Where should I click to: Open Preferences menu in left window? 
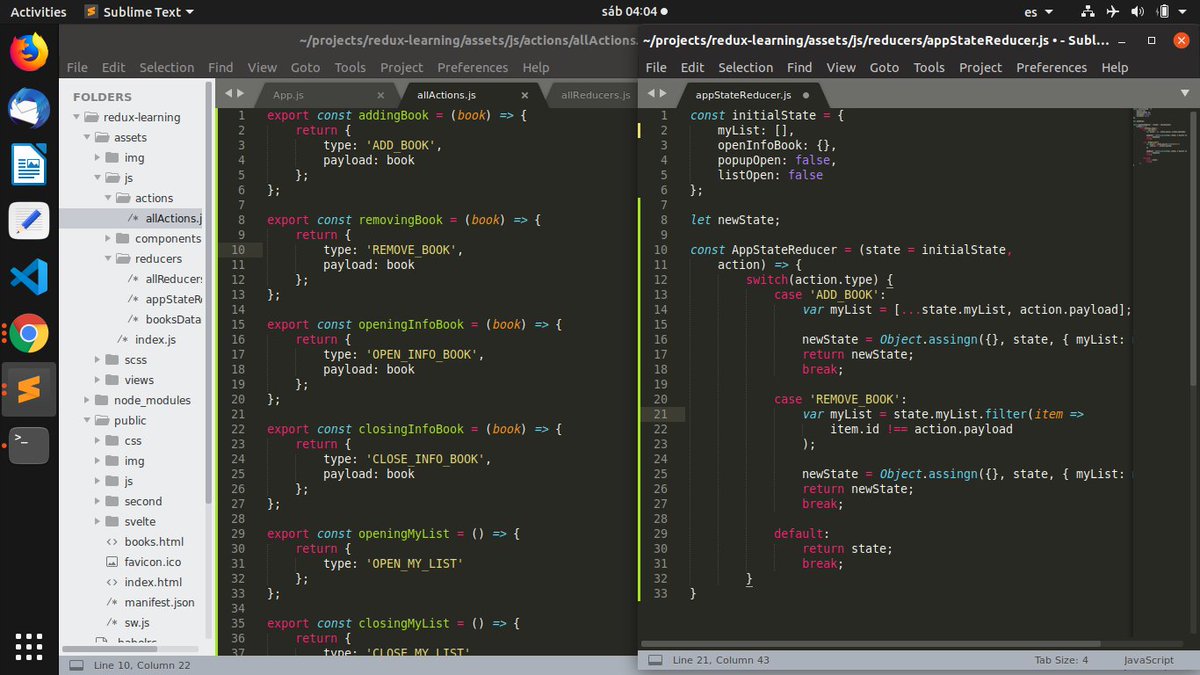(473, 67)
